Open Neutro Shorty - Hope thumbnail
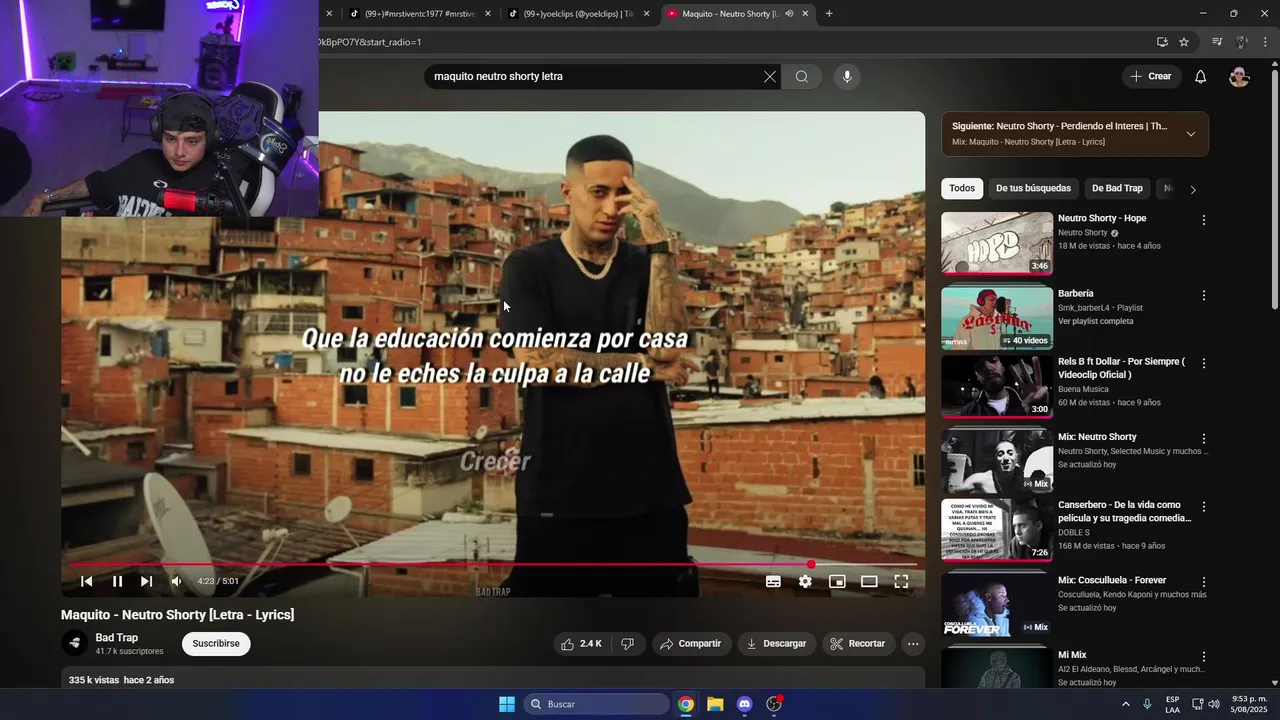 pyautogui.click(x=997, y=243)
